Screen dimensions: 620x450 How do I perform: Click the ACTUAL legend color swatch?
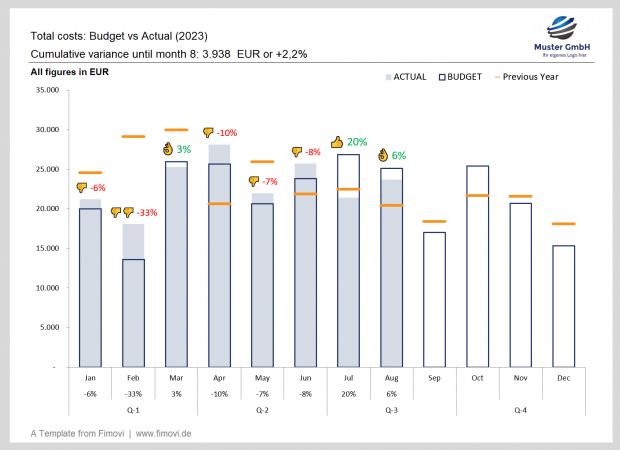click(389, 76)
